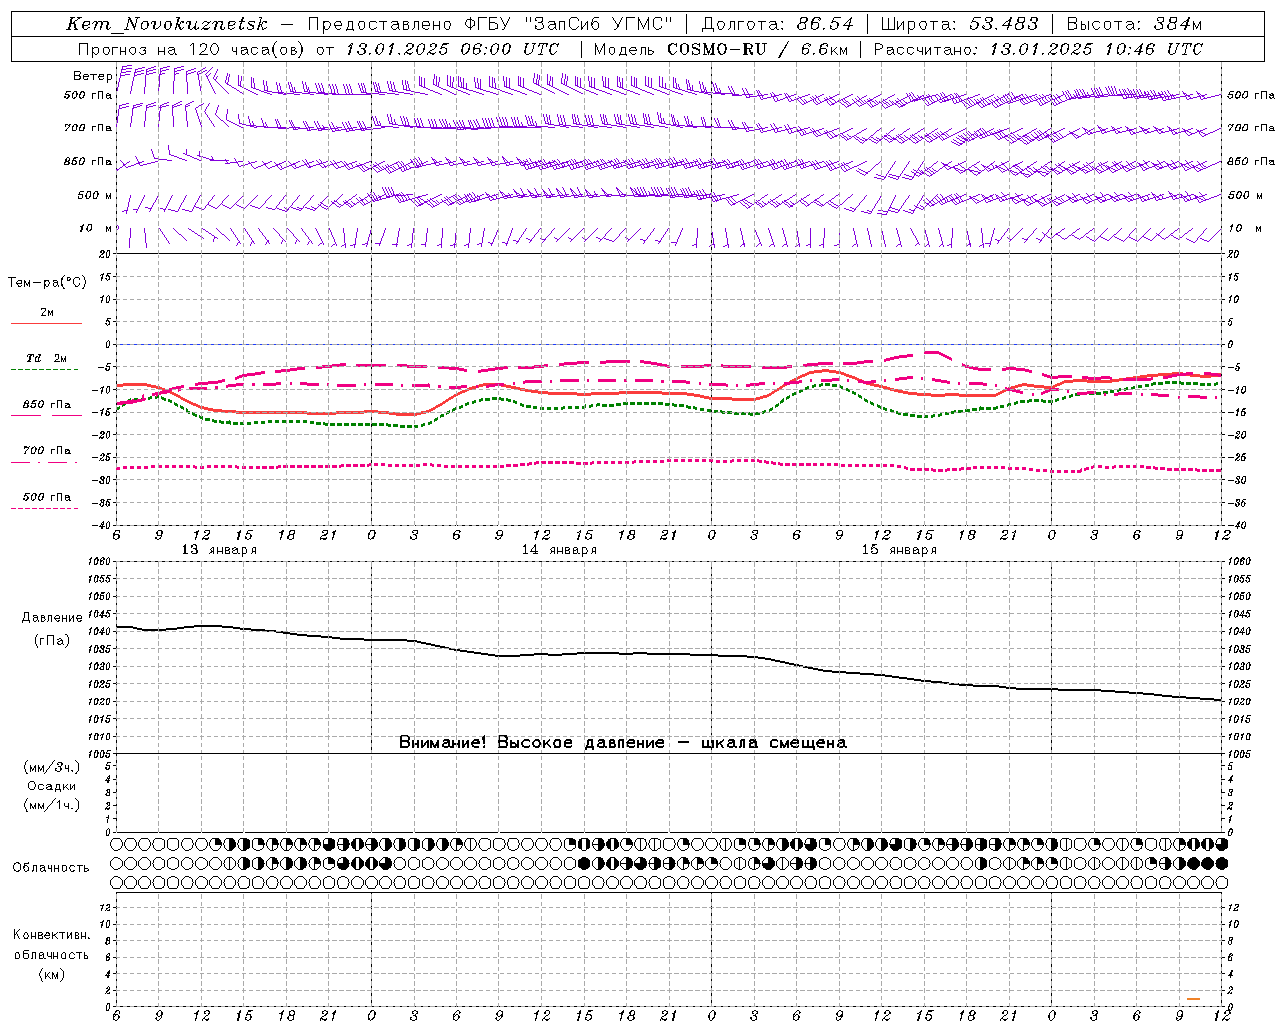Click computed time '13.01.2025 10:46 UTC'

(x=1096, y=49)
